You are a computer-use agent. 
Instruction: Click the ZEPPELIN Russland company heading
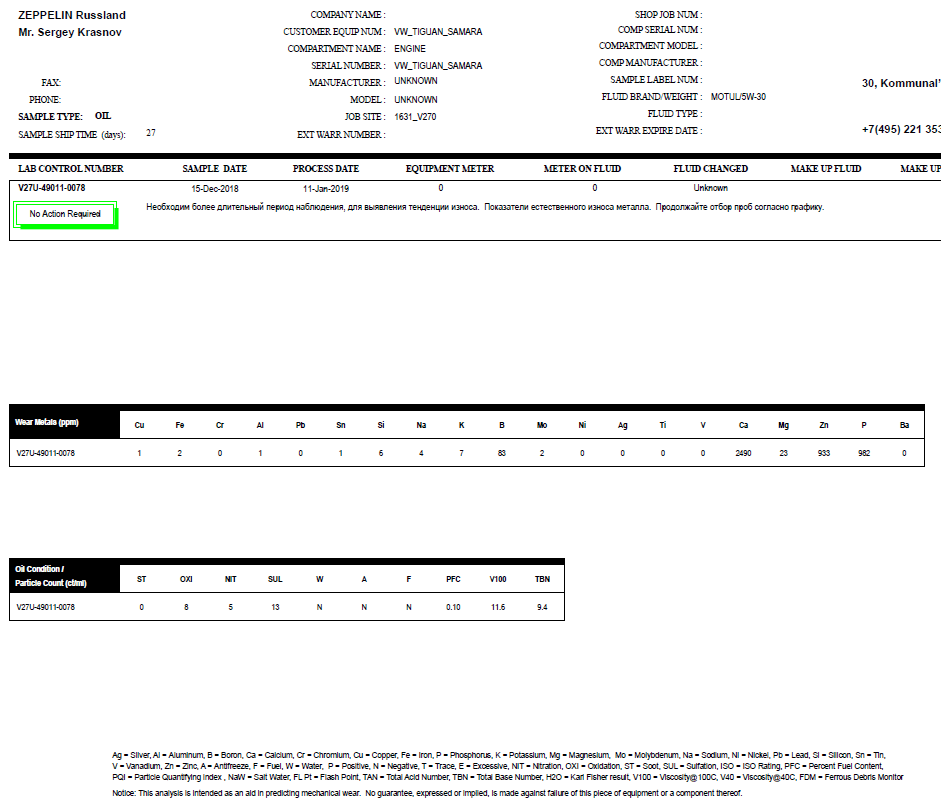click(x=72, y=15)
